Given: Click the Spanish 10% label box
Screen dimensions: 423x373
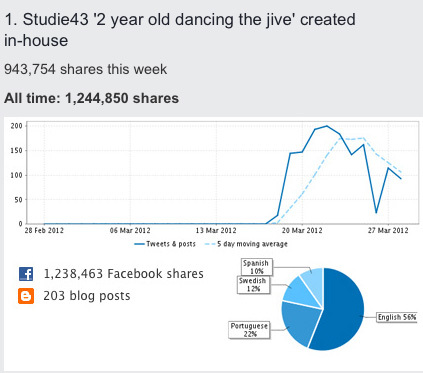Looking at the screenshot, I should pyautogui.click(x=256, y=267).
